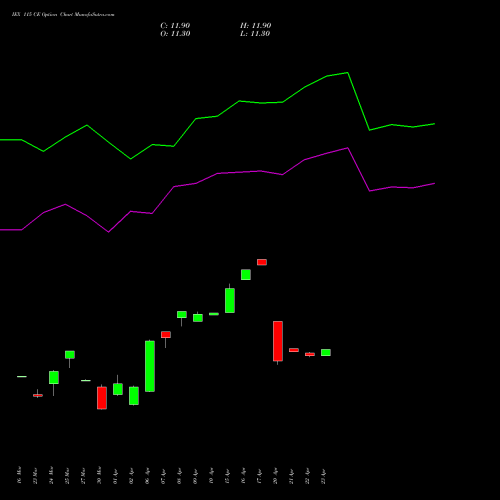The height and width of the screenshot is (500, 500).
Task: Select the 24 Mar date label
Action: pyautogui.click(x=51, y=476)
